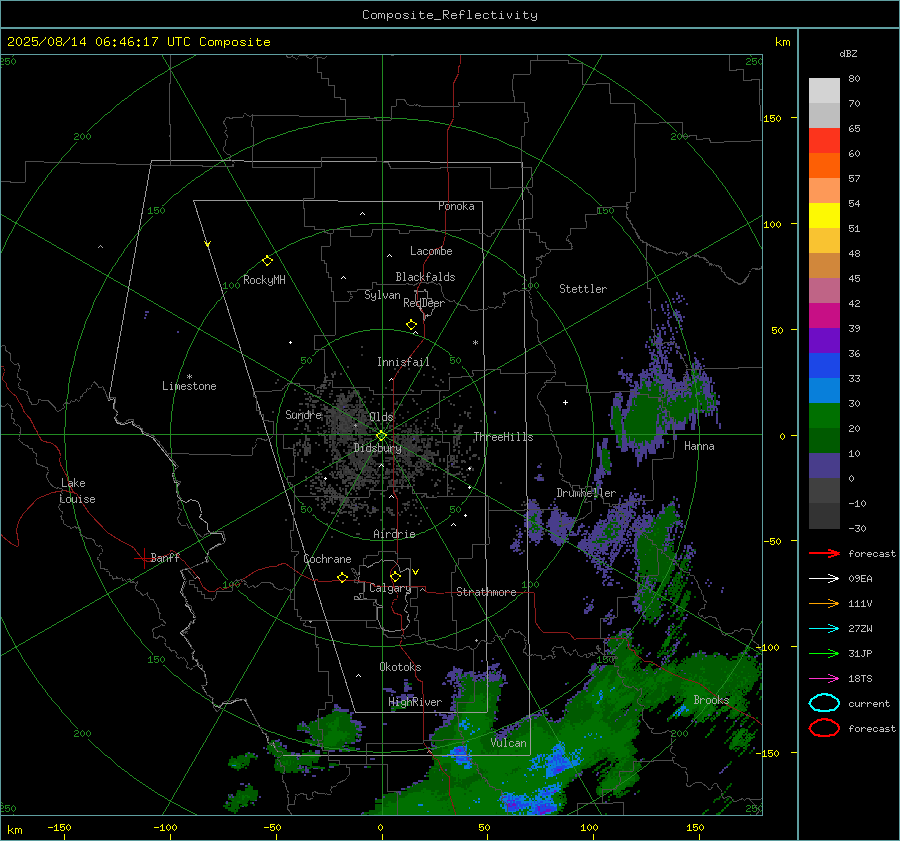900x841 pixels.
Task: Click the Ponoka city label
Action: point(456,206)
